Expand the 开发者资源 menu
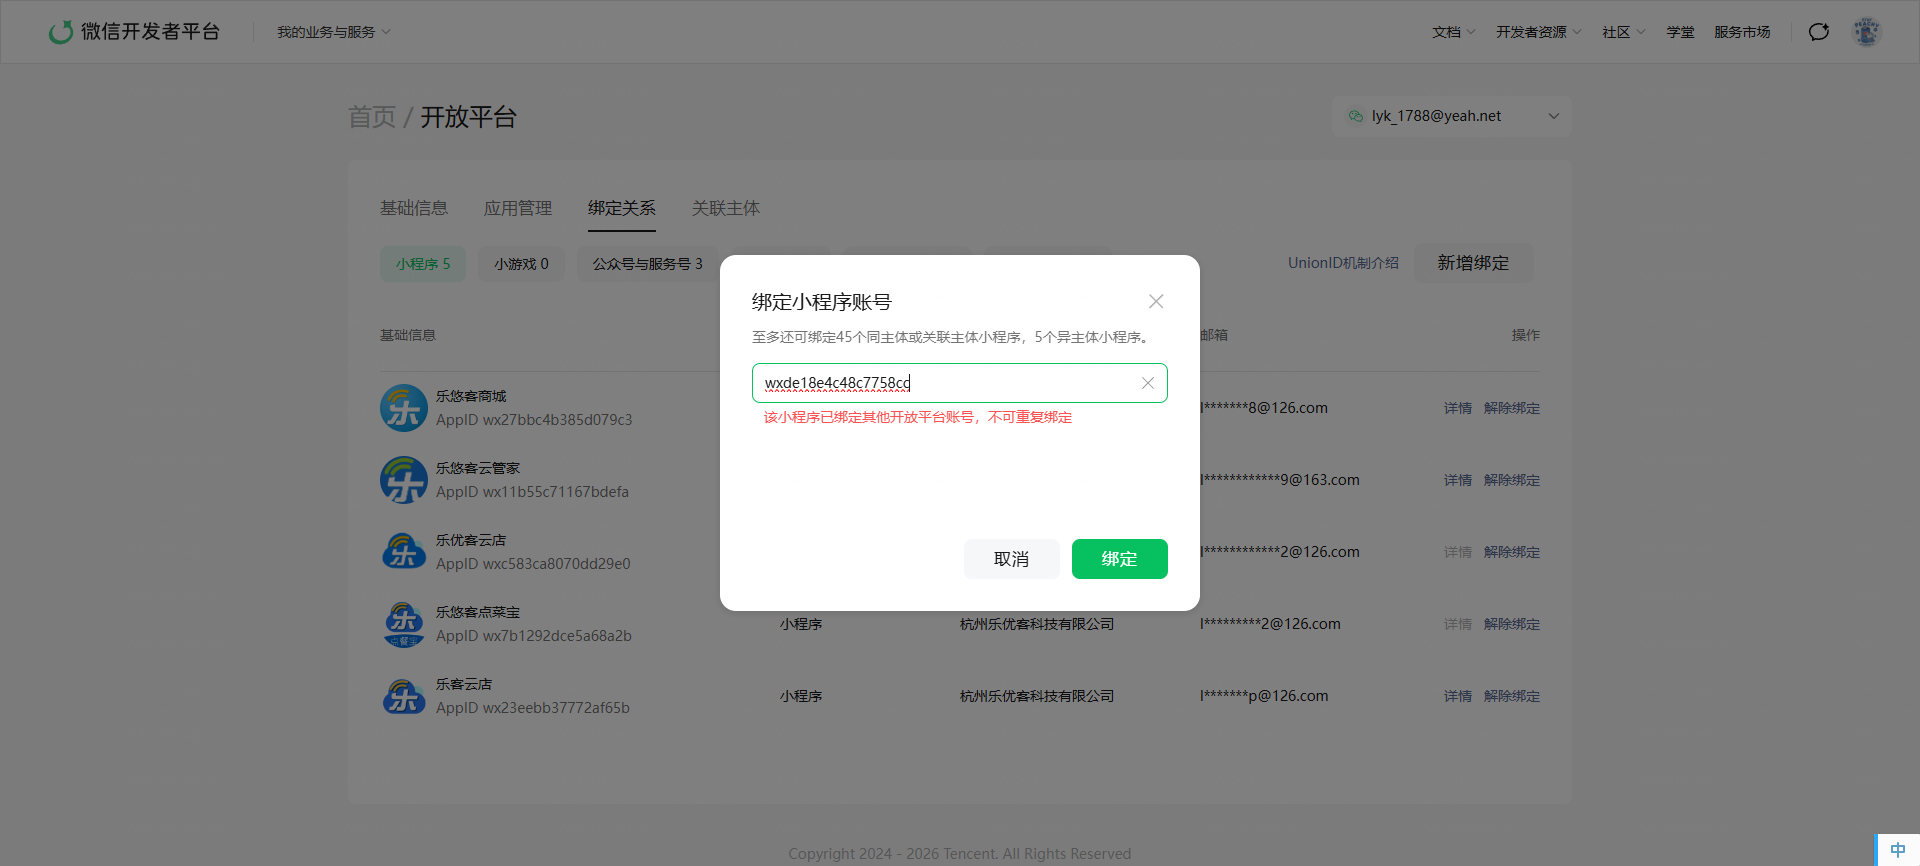Image resolution: width=1920 pixels, height=866 pixels. [1539, 32]
